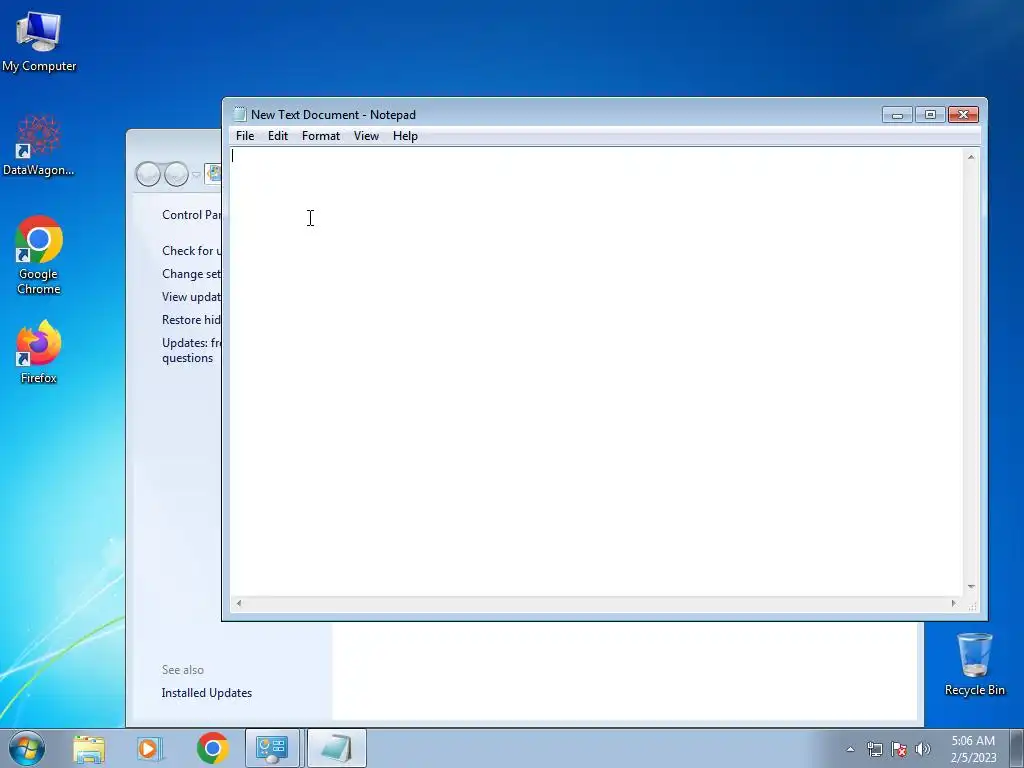The width and height of the screenshot is (1024, 768).
Task: Open View update history link
Action: click(191, 296)
